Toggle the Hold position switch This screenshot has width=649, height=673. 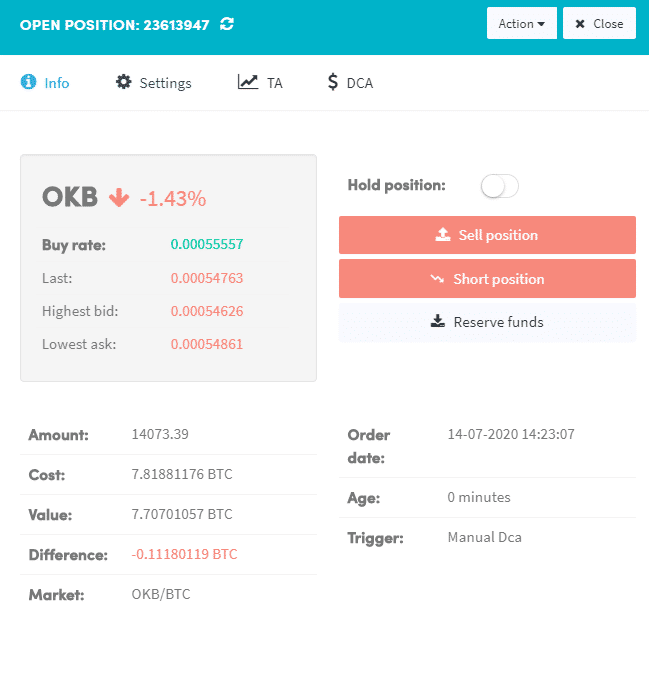[499, 186]
